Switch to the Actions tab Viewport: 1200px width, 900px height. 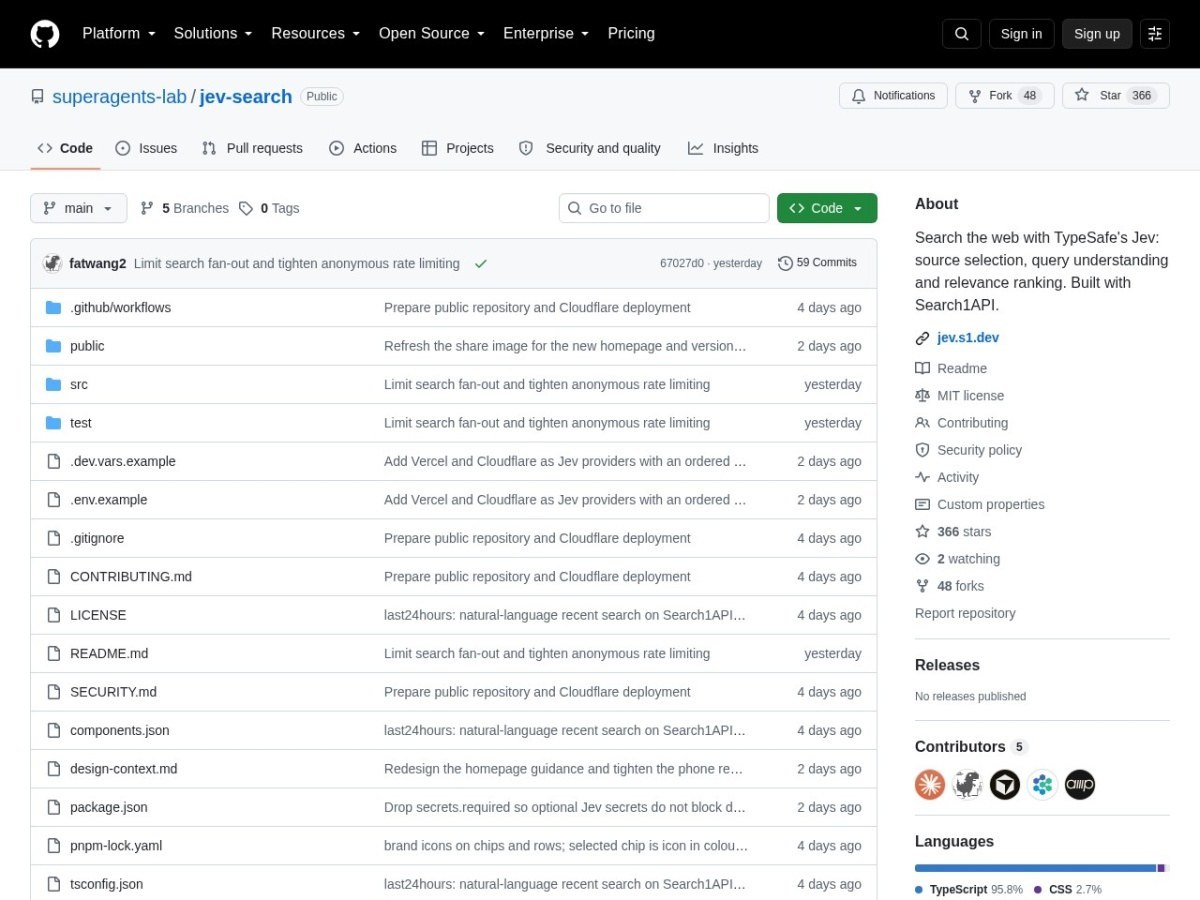[x=363, y=148]
